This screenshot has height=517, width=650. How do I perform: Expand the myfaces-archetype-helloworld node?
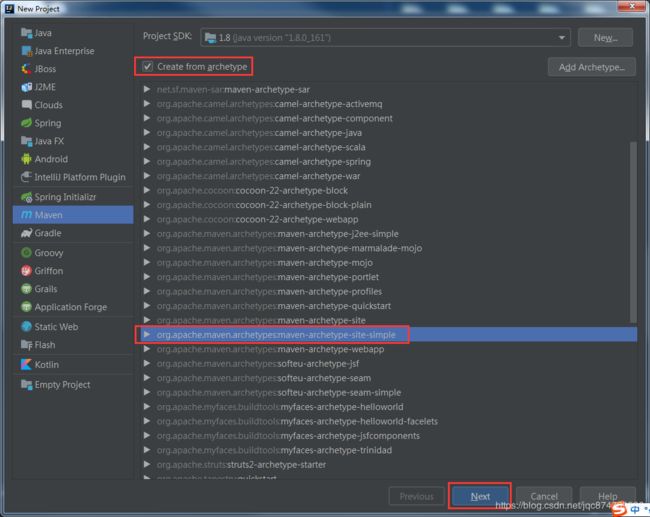[x=147, y=407]
